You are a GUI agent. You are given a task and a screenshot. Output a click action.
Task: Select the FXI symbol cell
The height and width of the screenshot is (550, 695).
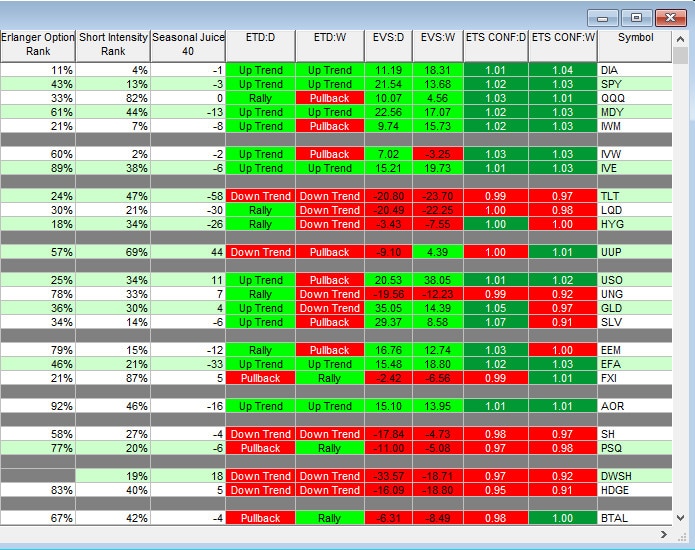click(x=635, y=378)
